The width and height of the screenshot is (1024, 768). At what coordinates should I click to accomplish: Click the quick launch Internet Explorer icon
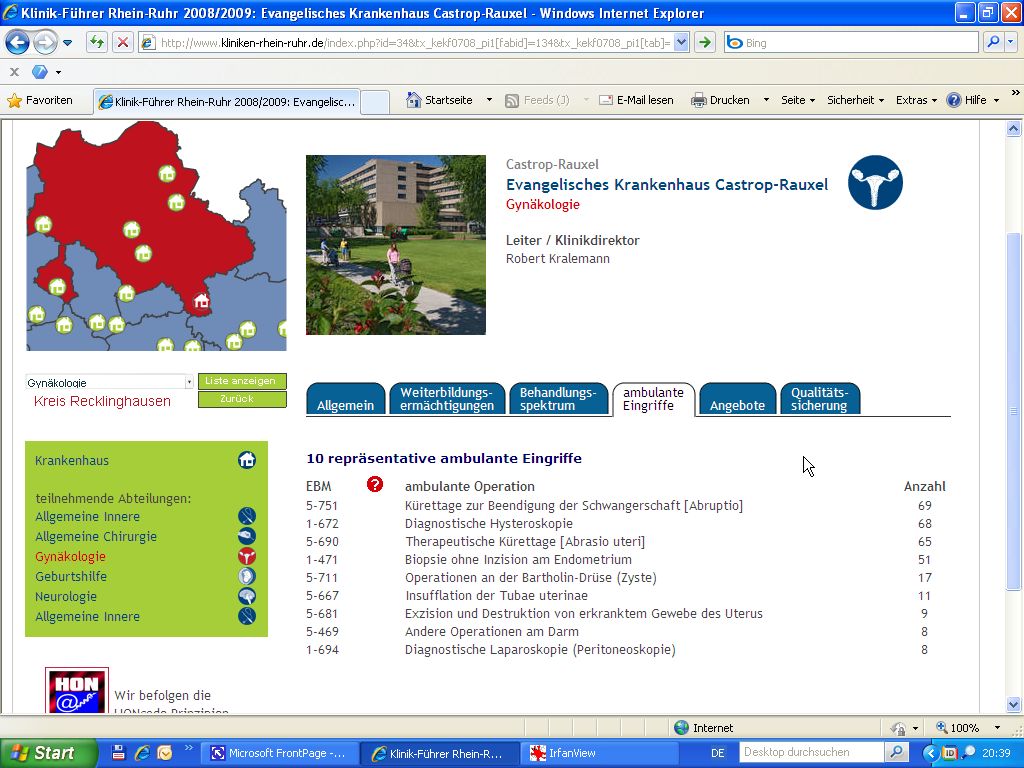(x=142, y=753)
